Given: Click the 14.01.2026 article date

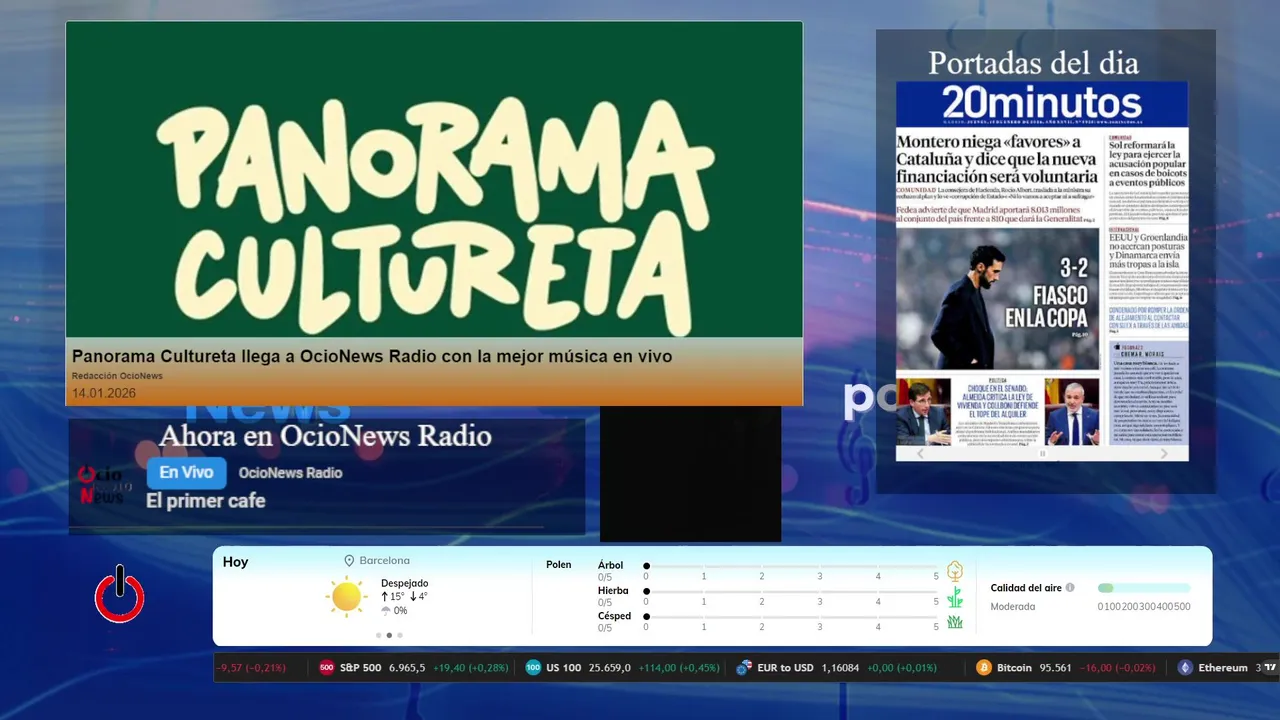Looking at the screenshot, I should [104, 393].
